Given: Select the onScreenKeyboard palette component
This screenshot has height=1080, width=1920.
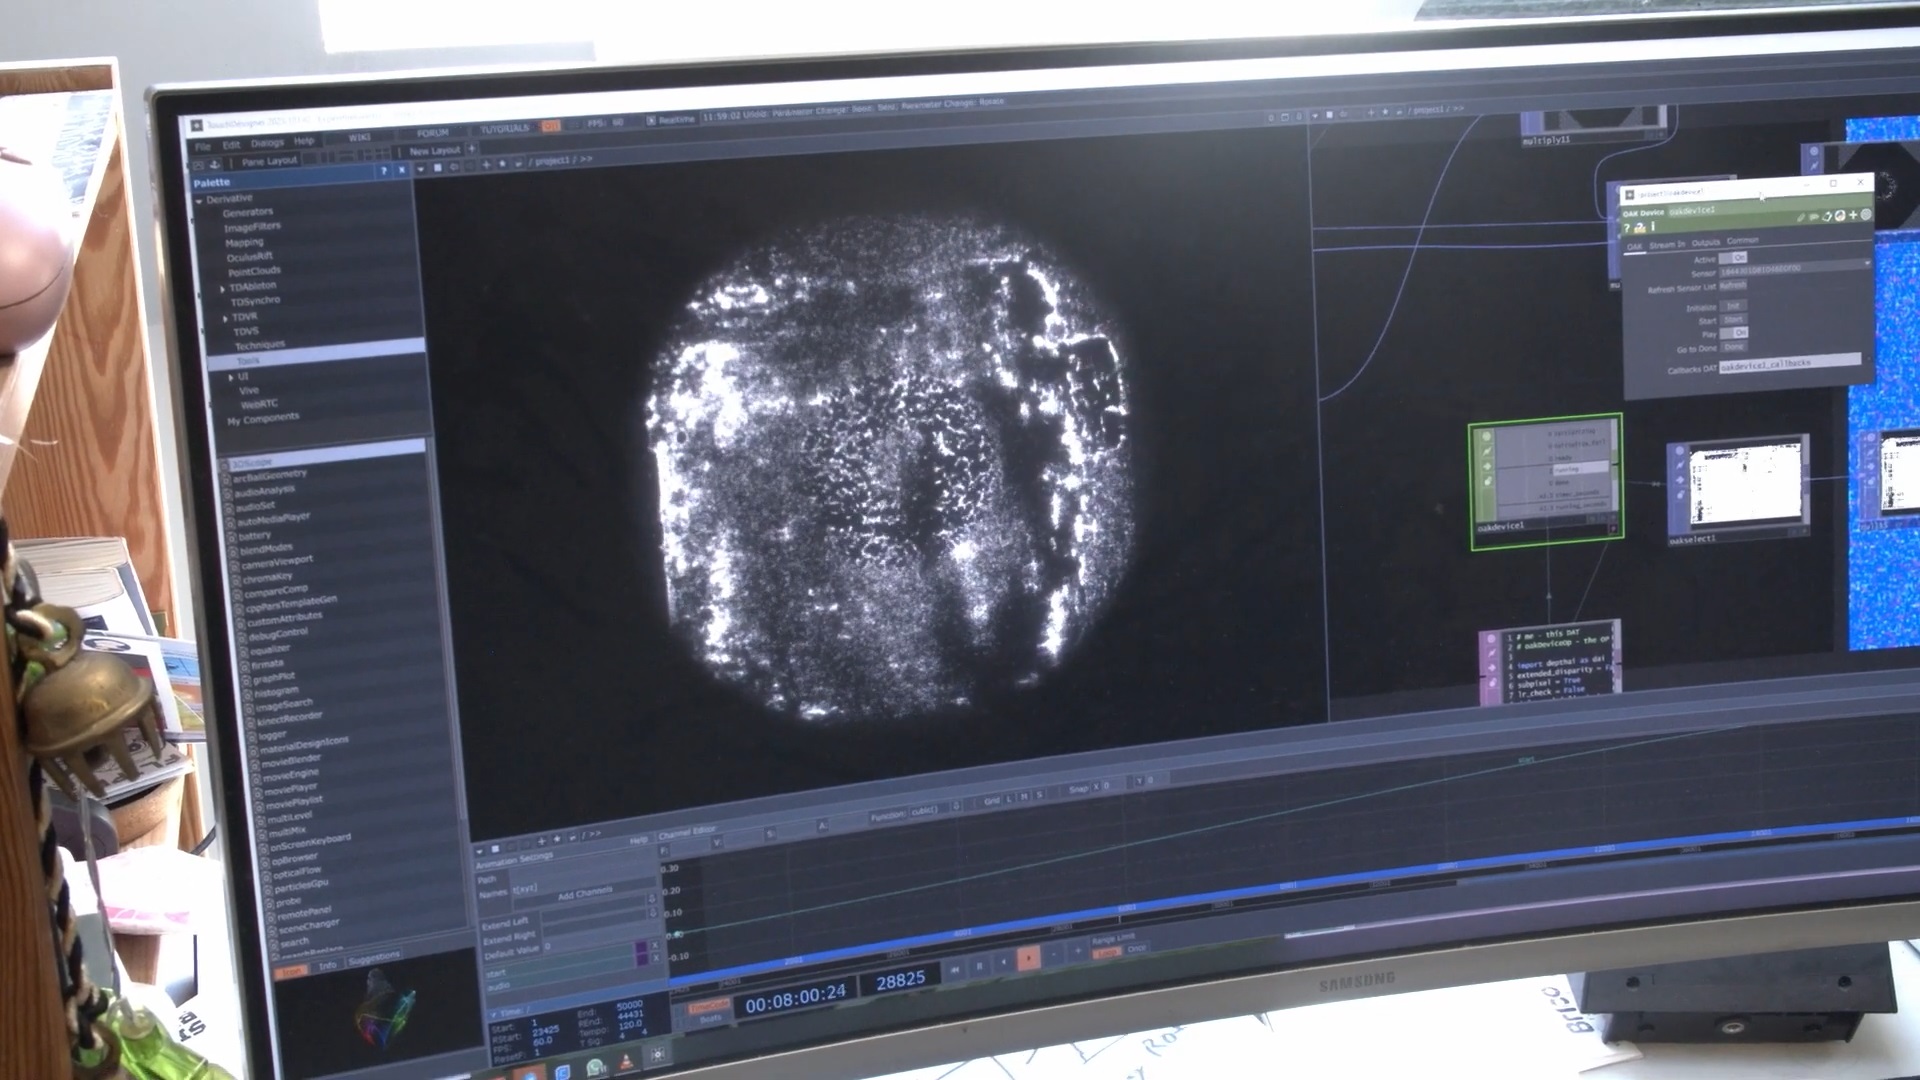Looking at the screenshot, I should pyautogui.click(x=311, y=841).
